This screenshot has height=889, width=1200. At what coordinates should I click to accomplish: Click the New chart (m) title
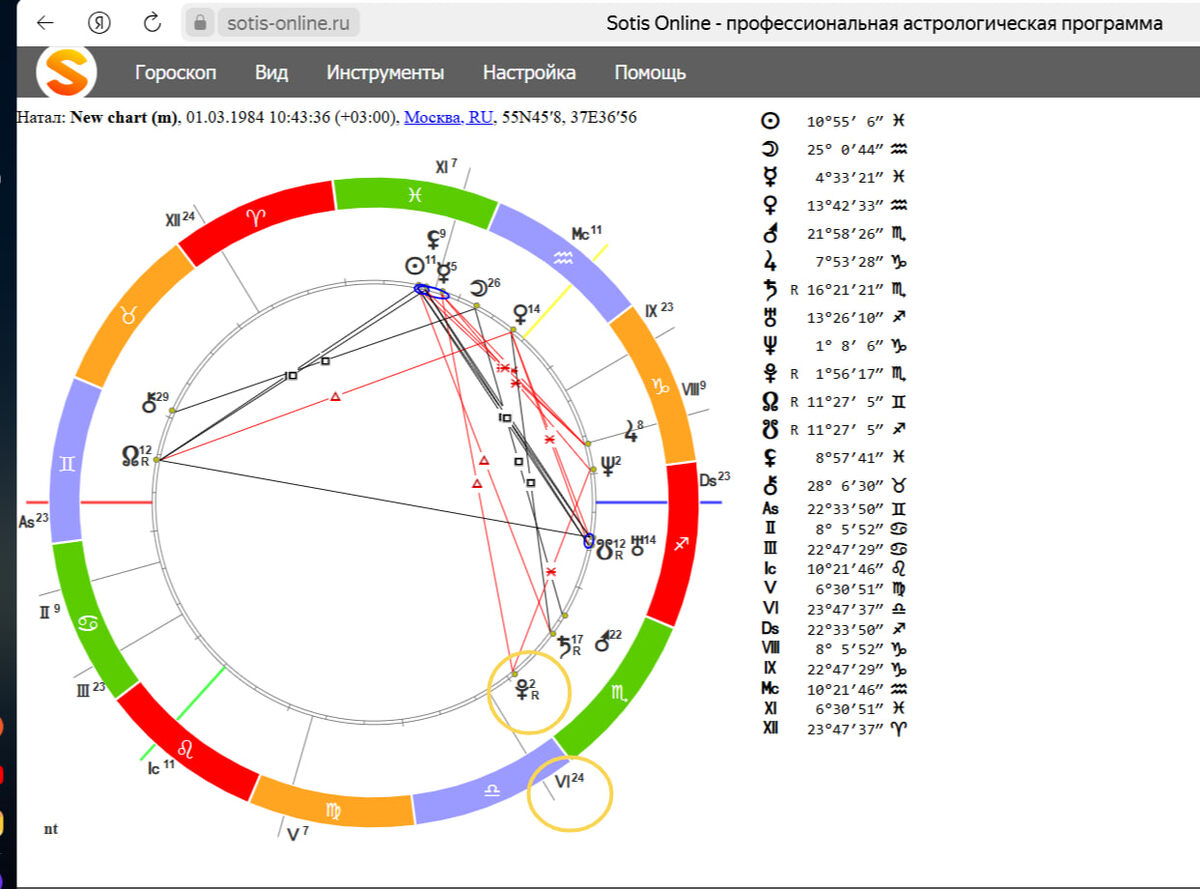pyautogui.click(x=124, y=117)
